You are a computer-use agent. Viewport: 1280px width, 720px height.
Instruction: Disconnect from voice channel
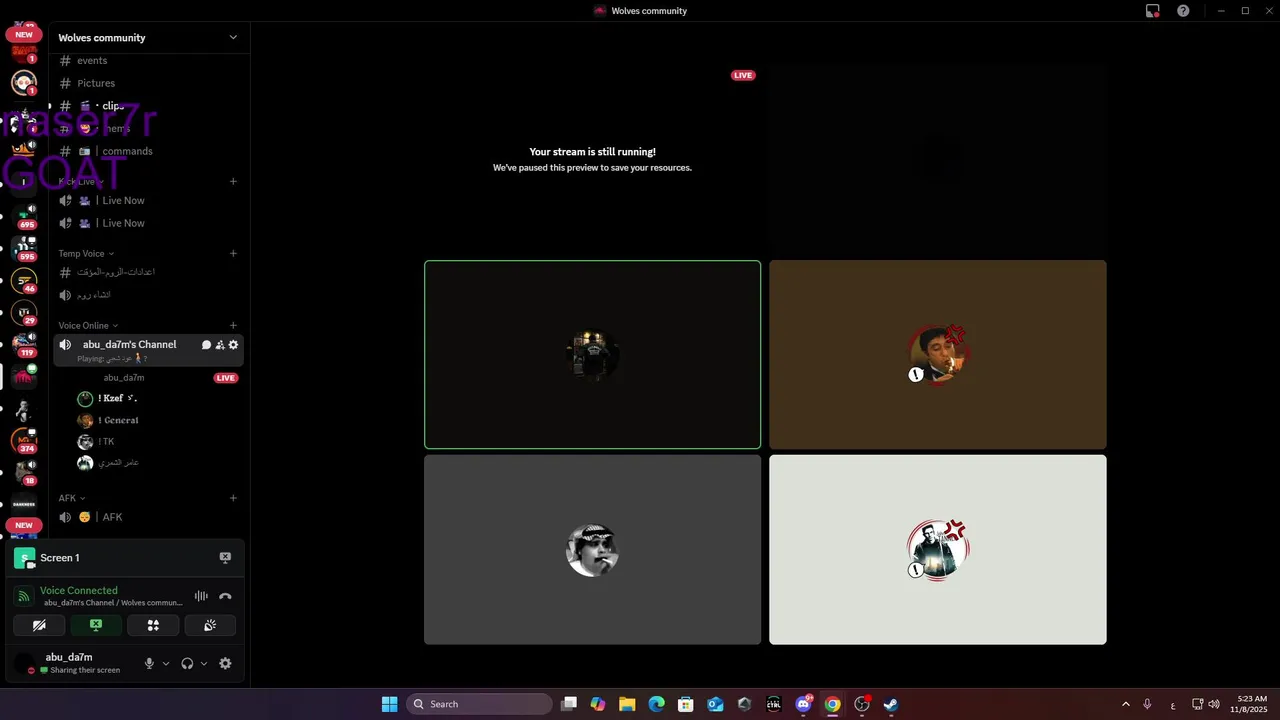point(225,596)
